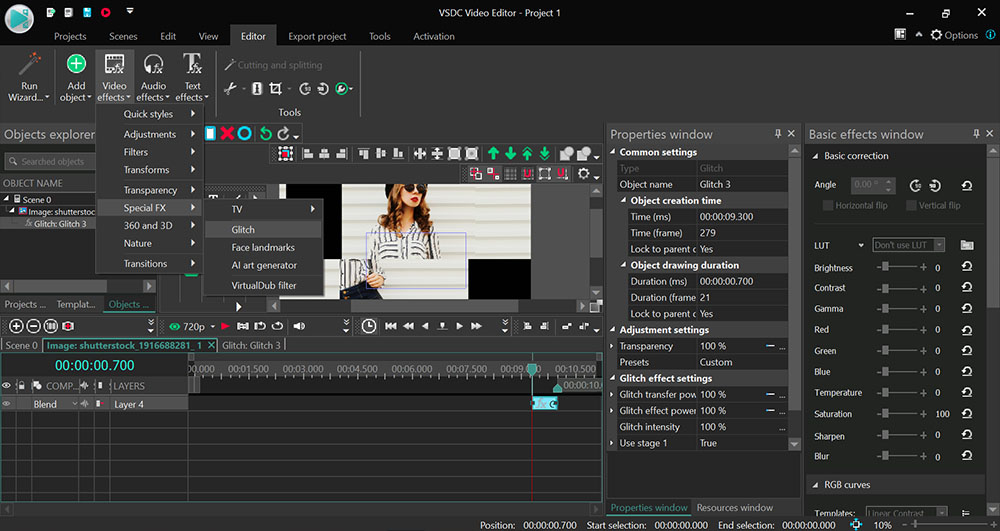Click the Add object button
This screenshot has width=1000, height=531.
75,76
